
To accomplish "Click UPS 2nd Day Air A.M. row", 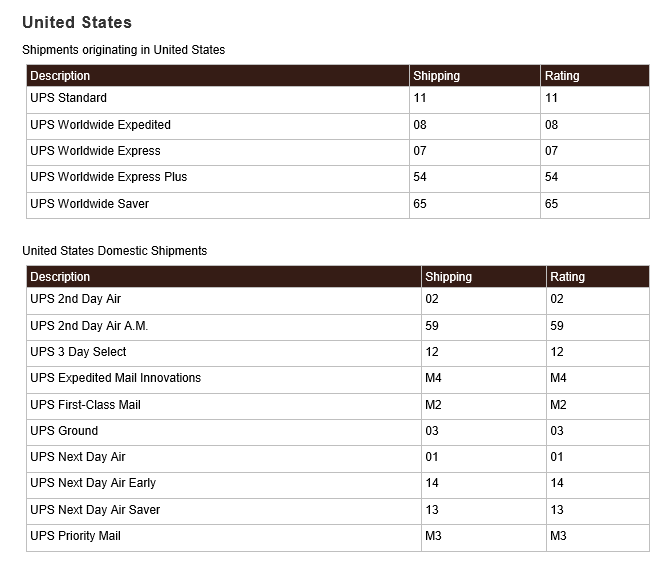I will [338, 327].
